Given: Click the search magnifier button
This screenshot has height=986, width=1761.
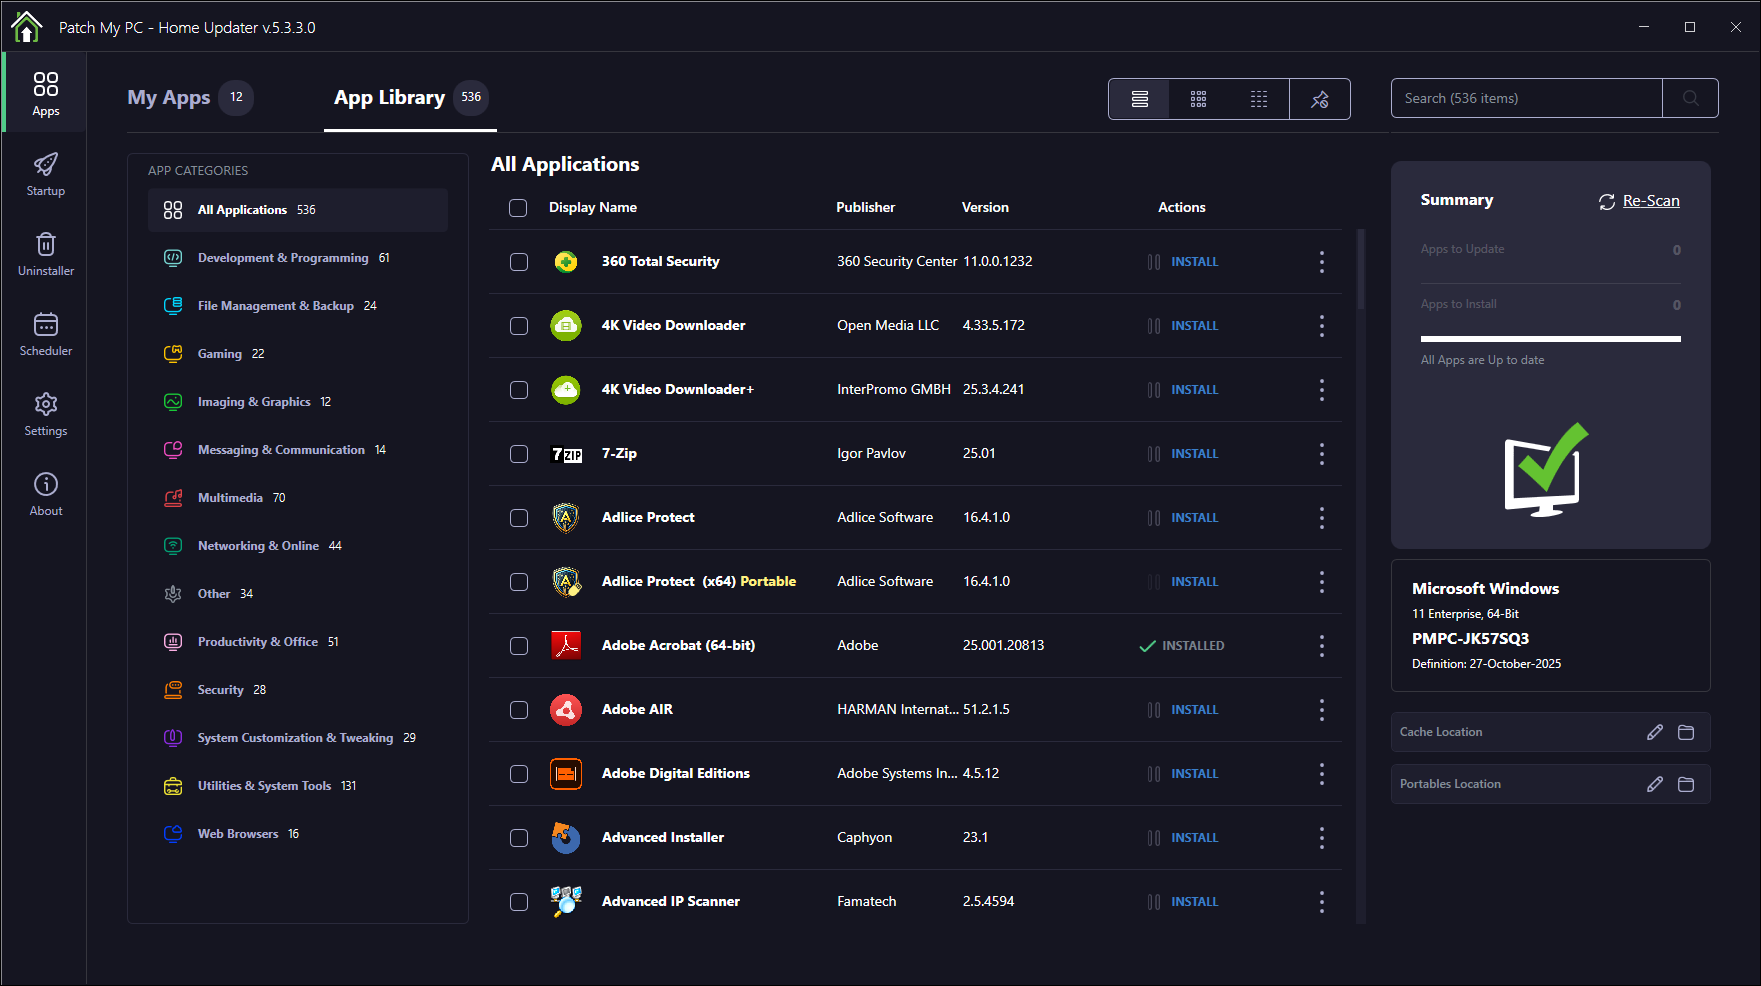Looking at the screenshot, I should [x=1690, y=98].
